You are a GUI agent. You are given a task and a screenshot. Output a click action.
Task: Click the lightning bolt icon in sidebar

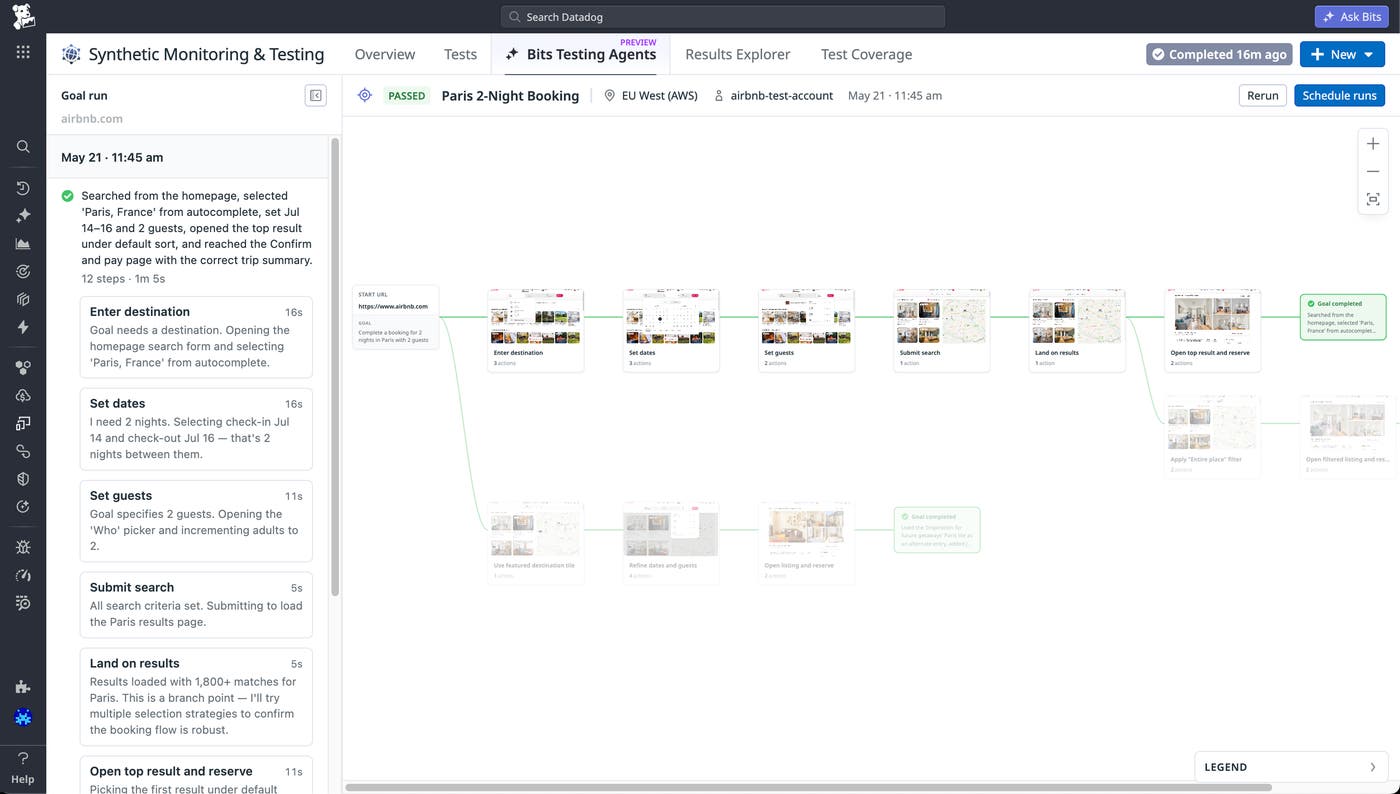(23, 327)
